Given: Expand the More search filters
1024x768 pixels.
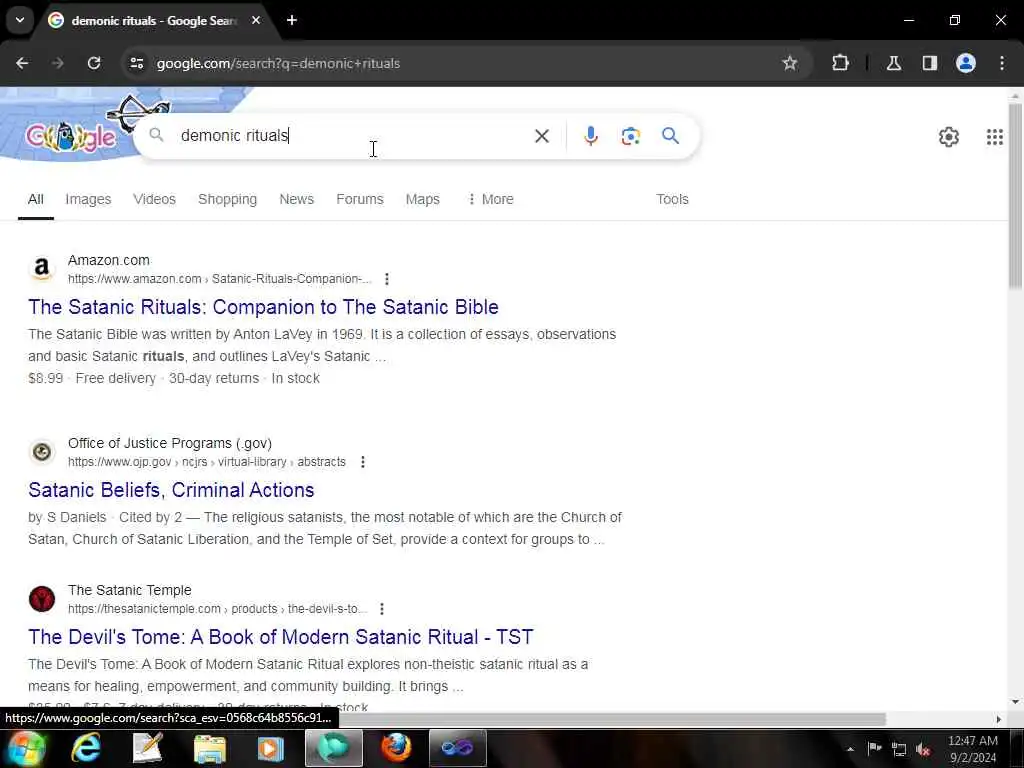Looking at the screenshot, I should click(x=490, y=199).
